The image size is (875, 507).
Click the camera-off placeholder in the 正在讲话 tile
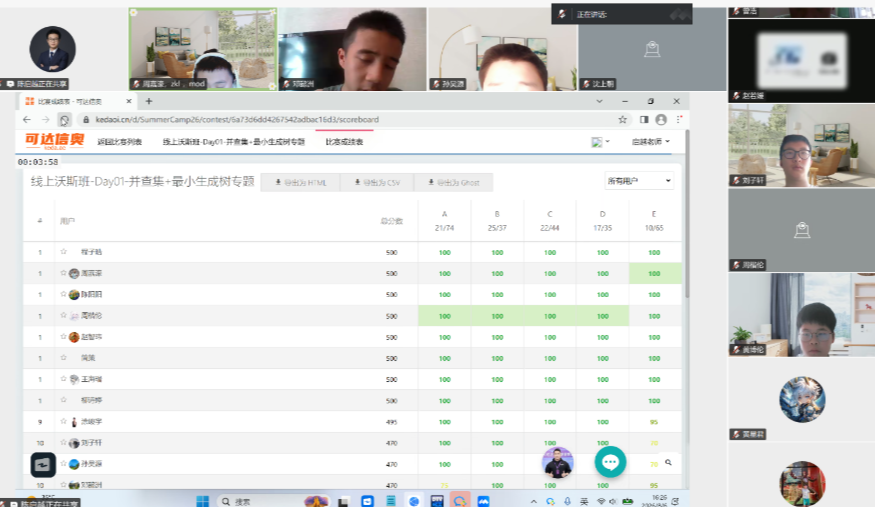click(x=652, y=50)
